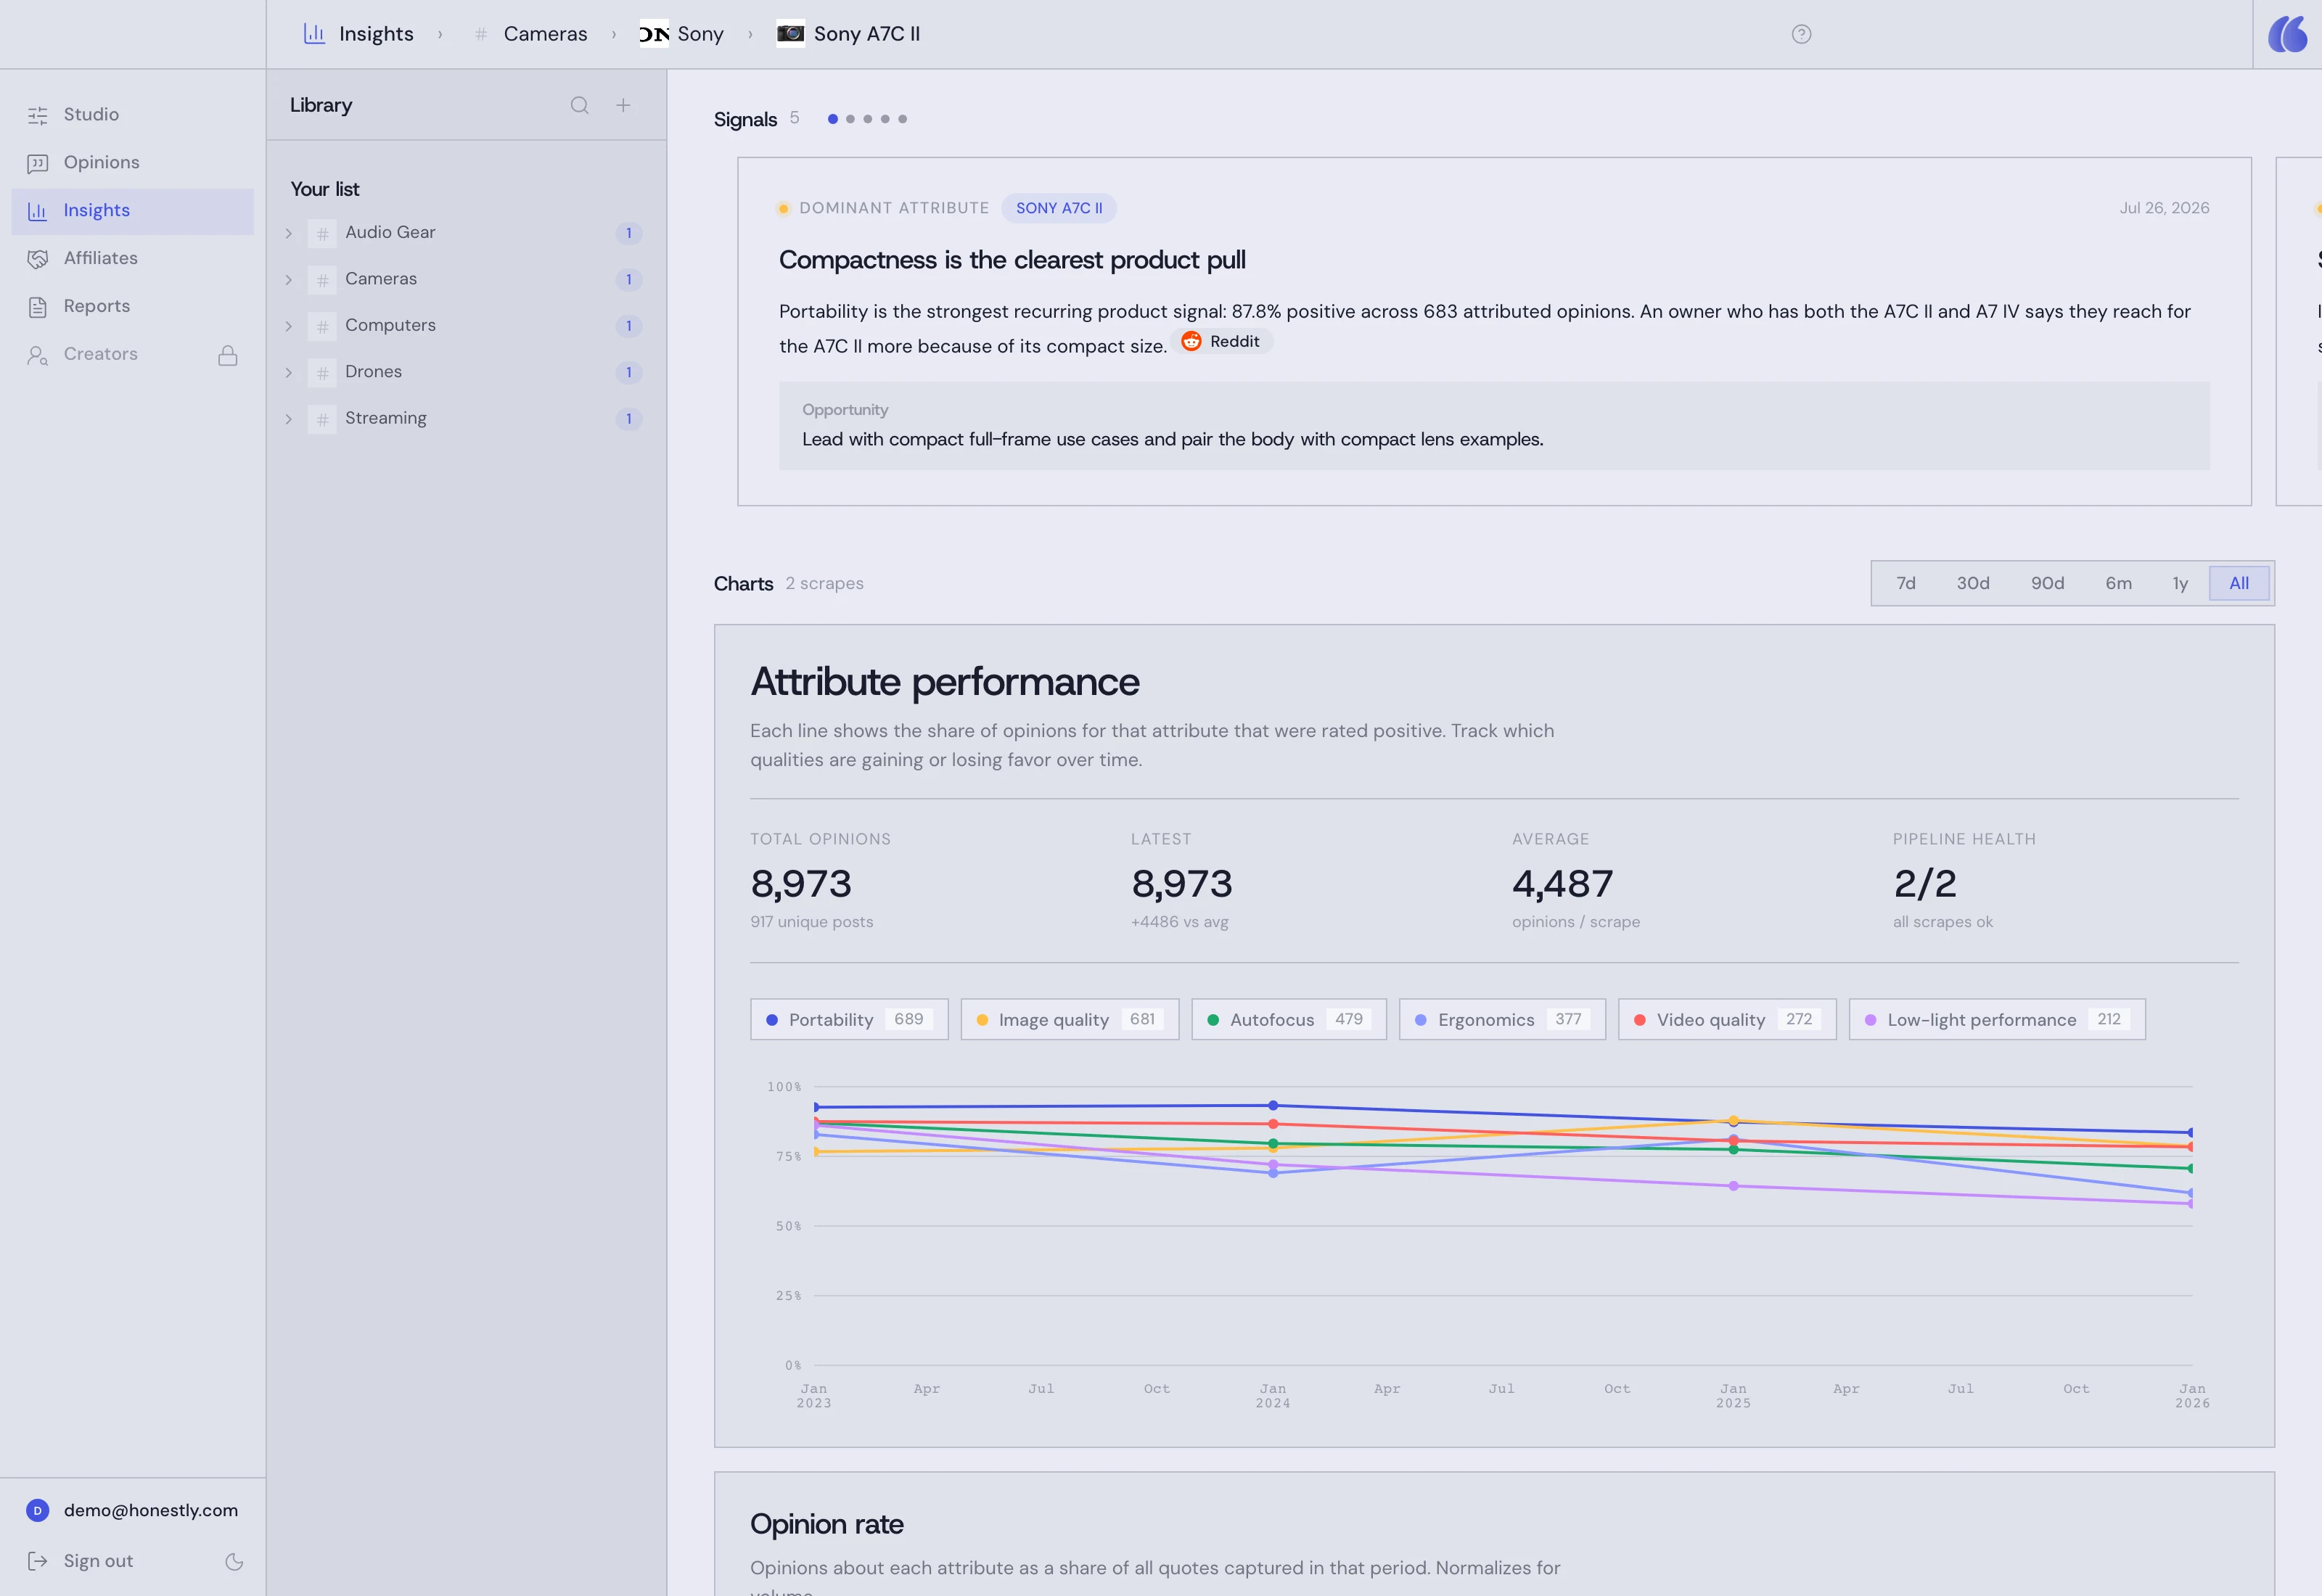Expand the Computers category
The image size is (2322, 1596).
click(289, 326)
